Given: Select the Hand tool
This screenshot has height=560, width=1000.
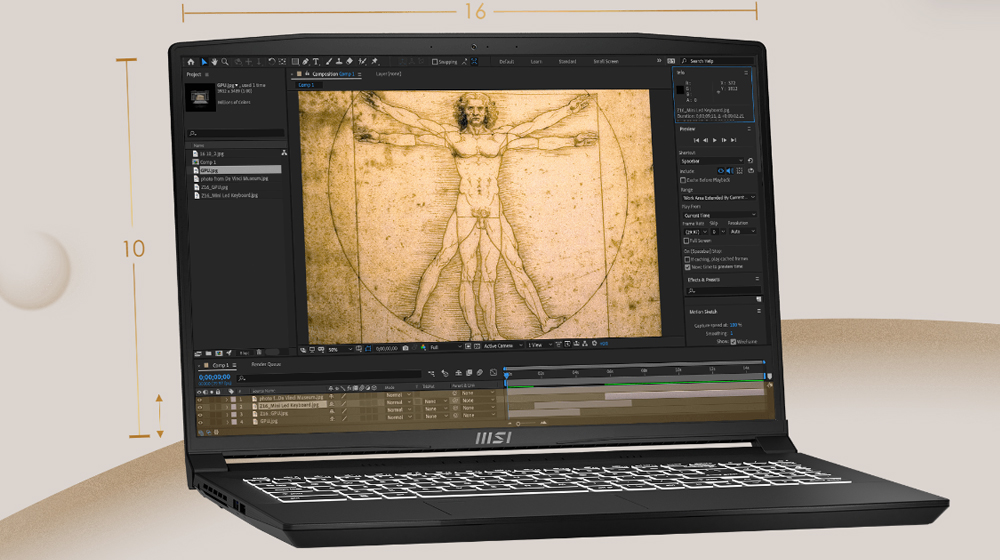Looking at the screenshot, I should point(214,62).
